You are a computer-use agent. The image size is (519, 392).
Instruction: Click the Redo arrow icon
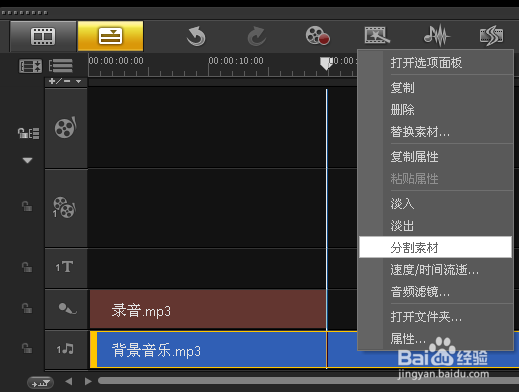tap(257, 36)
